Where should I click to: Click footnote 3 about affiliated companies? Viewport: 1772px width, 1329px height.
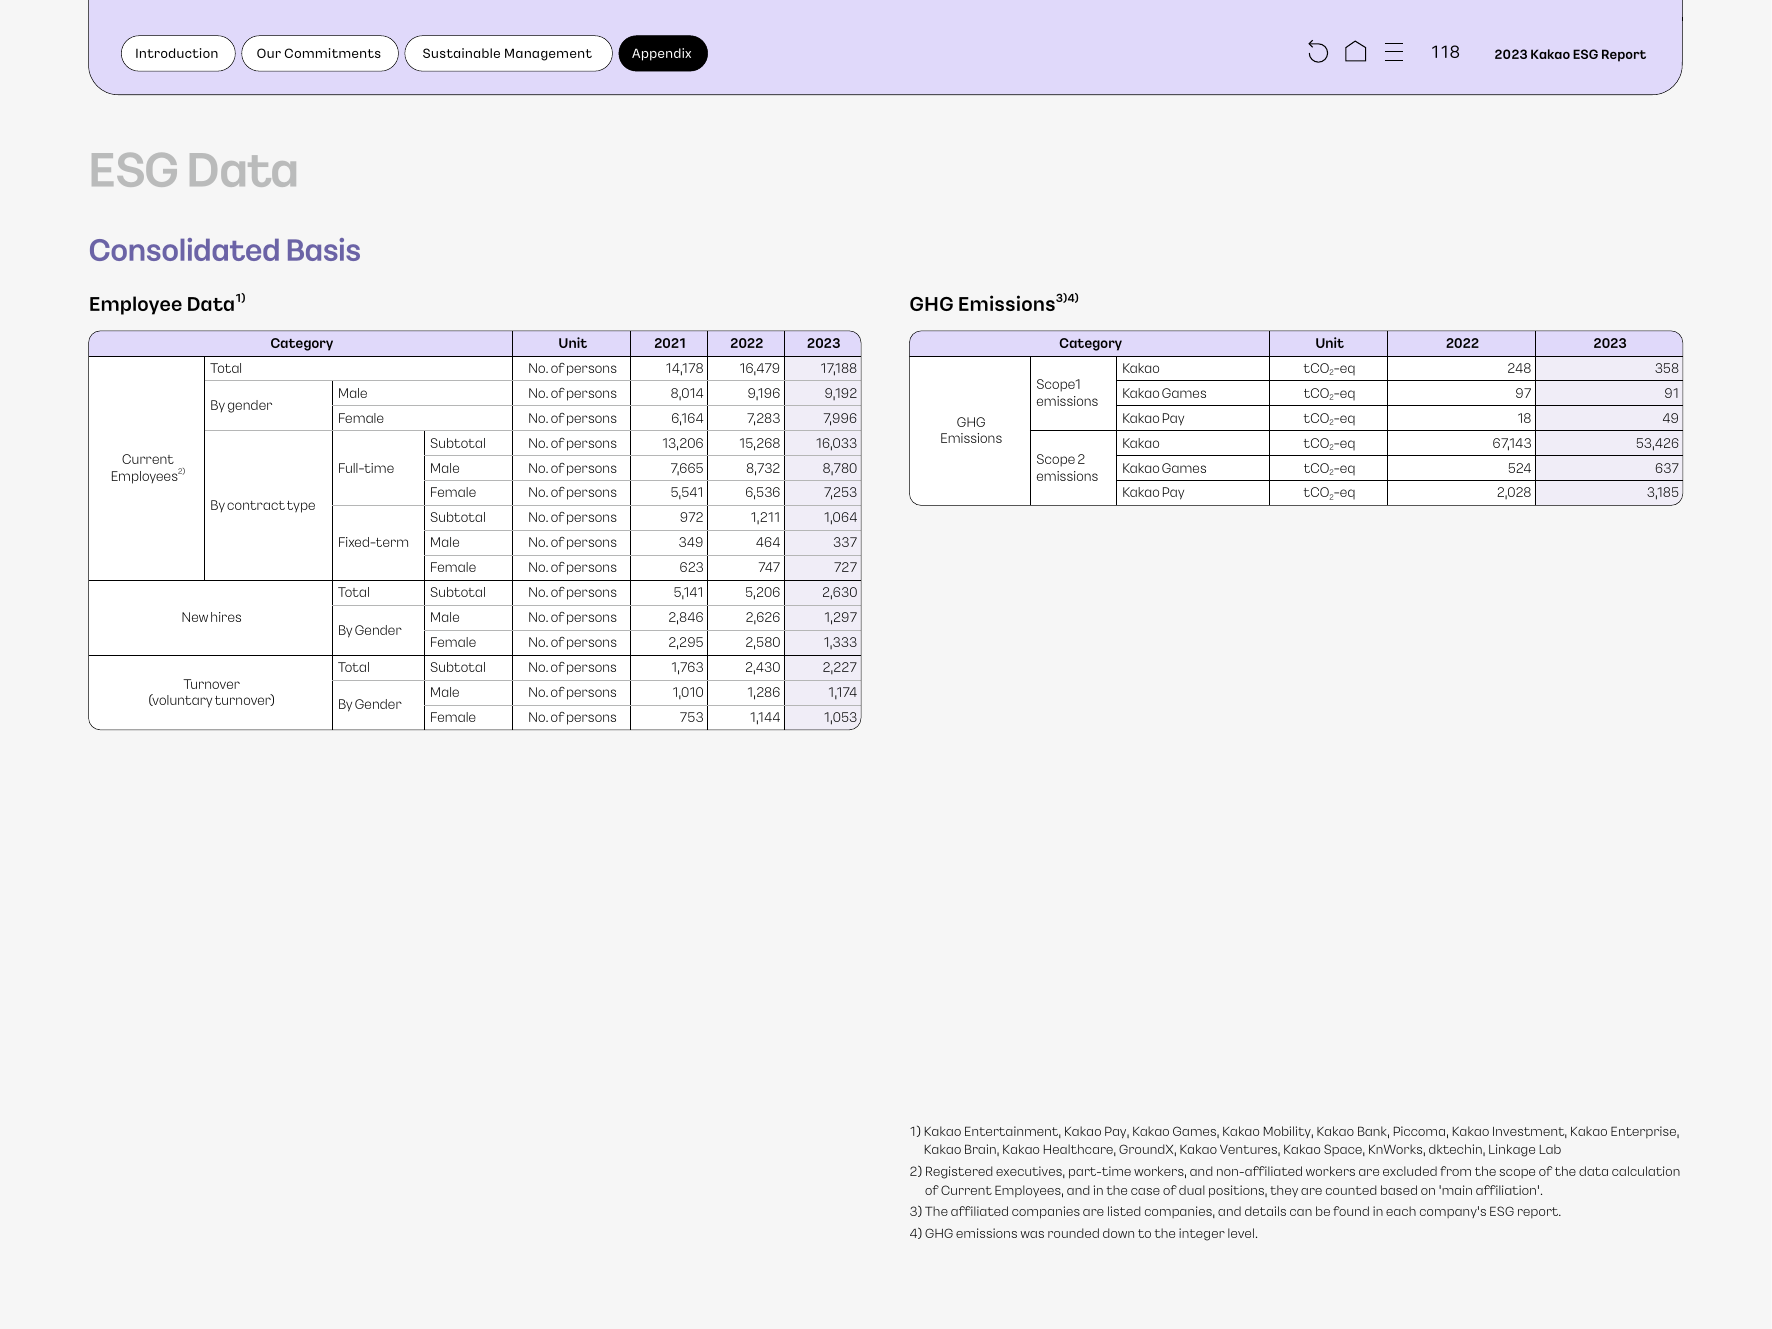click(x=1235, y=1211)
